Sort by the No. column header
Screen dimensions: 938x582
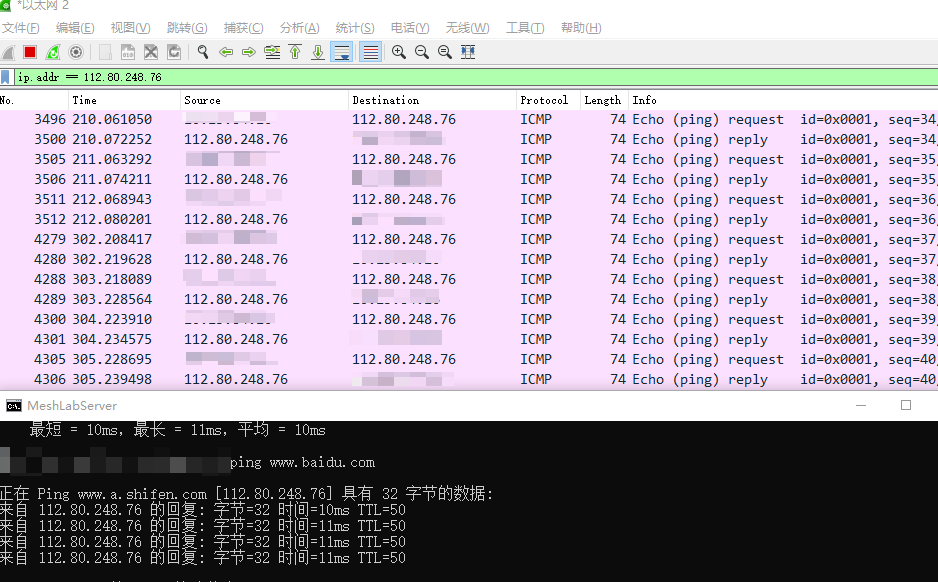pyautogui.click(x=34, y=100)
